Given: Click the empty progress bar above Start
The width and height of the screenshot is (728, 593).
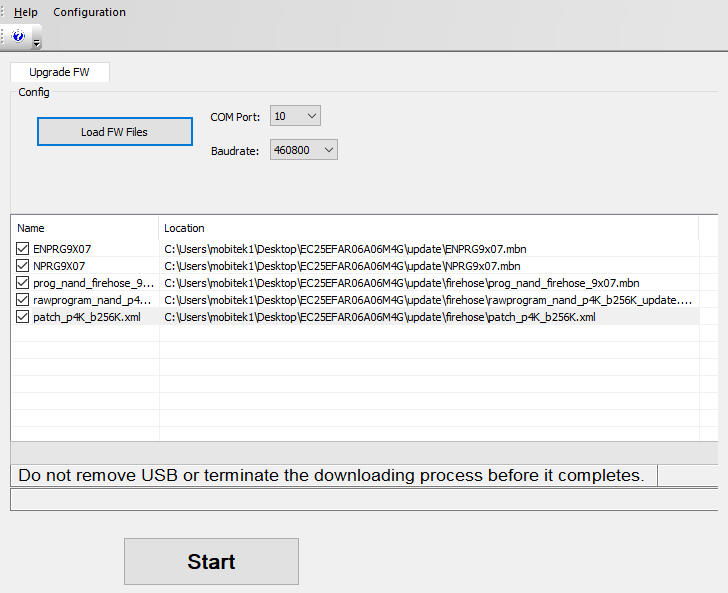Looking at the screenshot, I should [364, 499].
